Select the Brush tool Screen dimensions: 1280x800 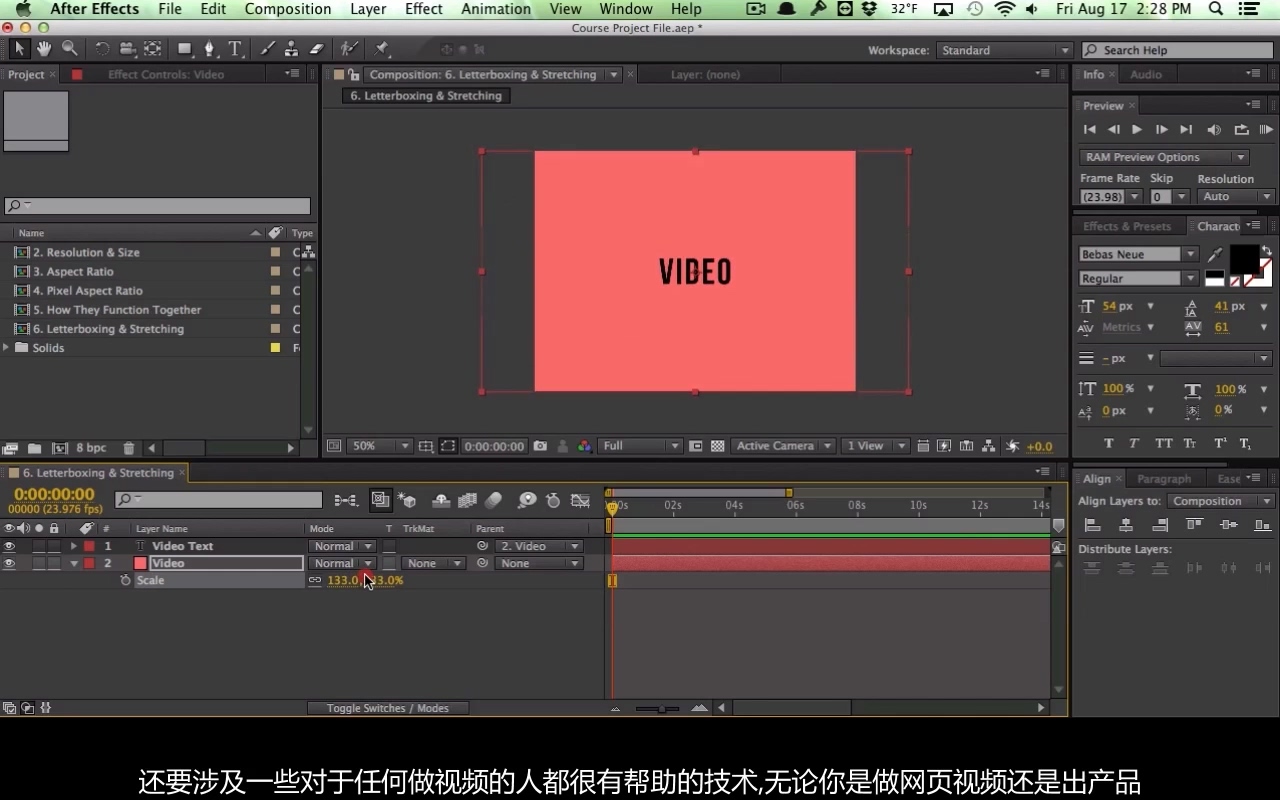pyautogui.click(x=267, y=49)
